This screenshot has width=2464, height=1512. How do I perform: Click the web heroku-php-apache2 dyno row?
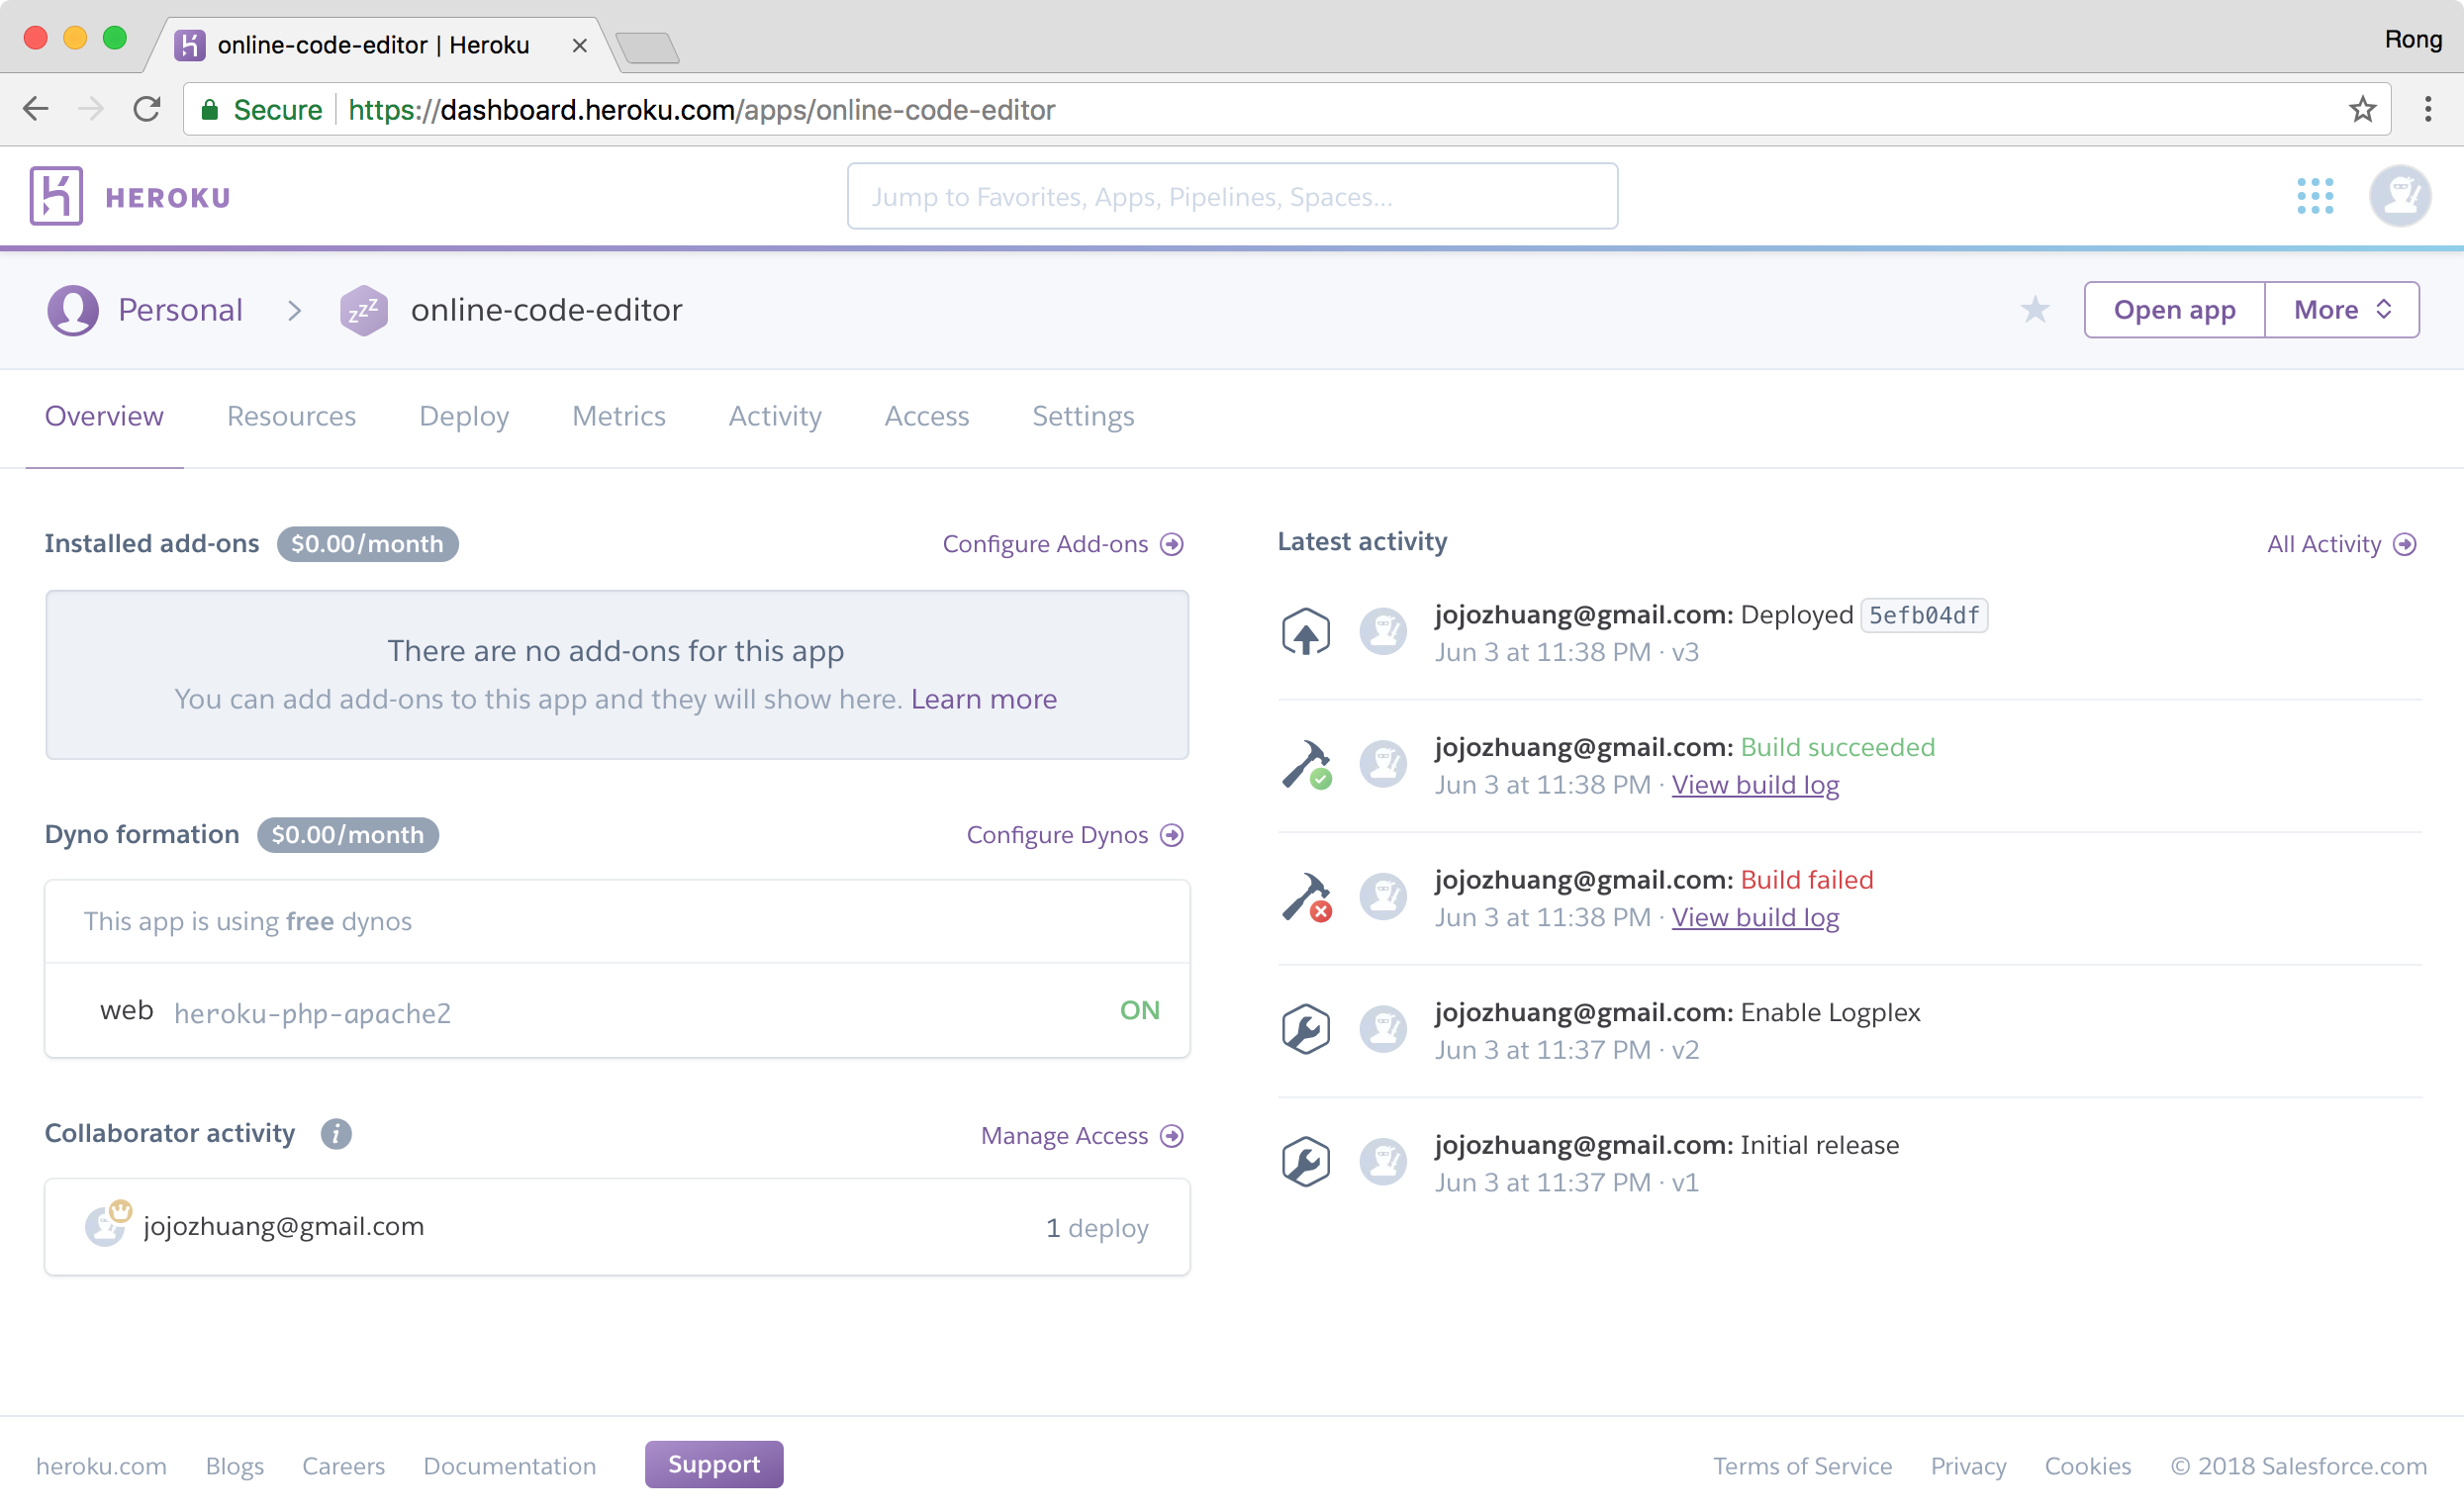[617, 1011]
